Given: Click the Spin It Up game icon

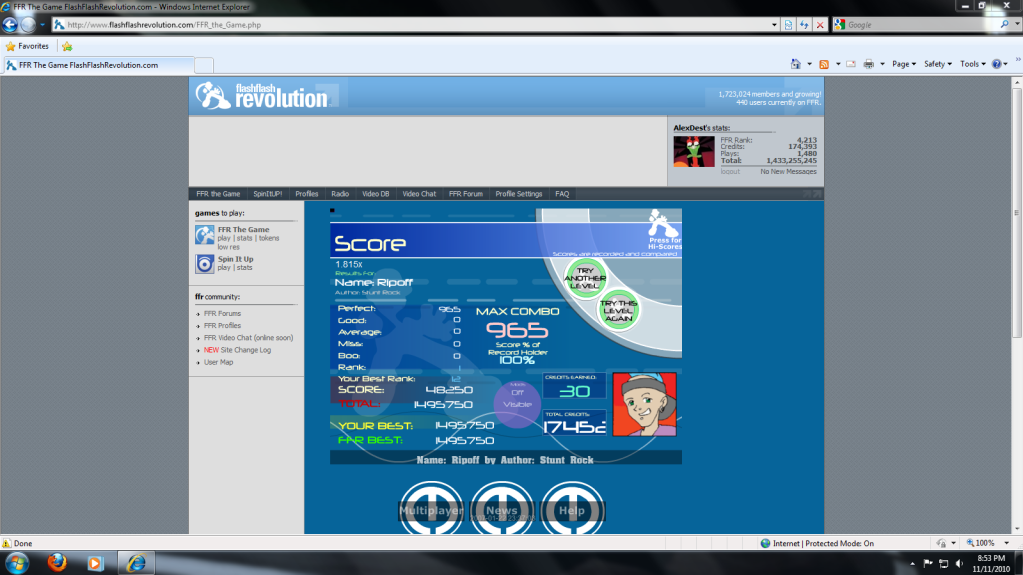Looking at the screenshot, I should [204, 263].
